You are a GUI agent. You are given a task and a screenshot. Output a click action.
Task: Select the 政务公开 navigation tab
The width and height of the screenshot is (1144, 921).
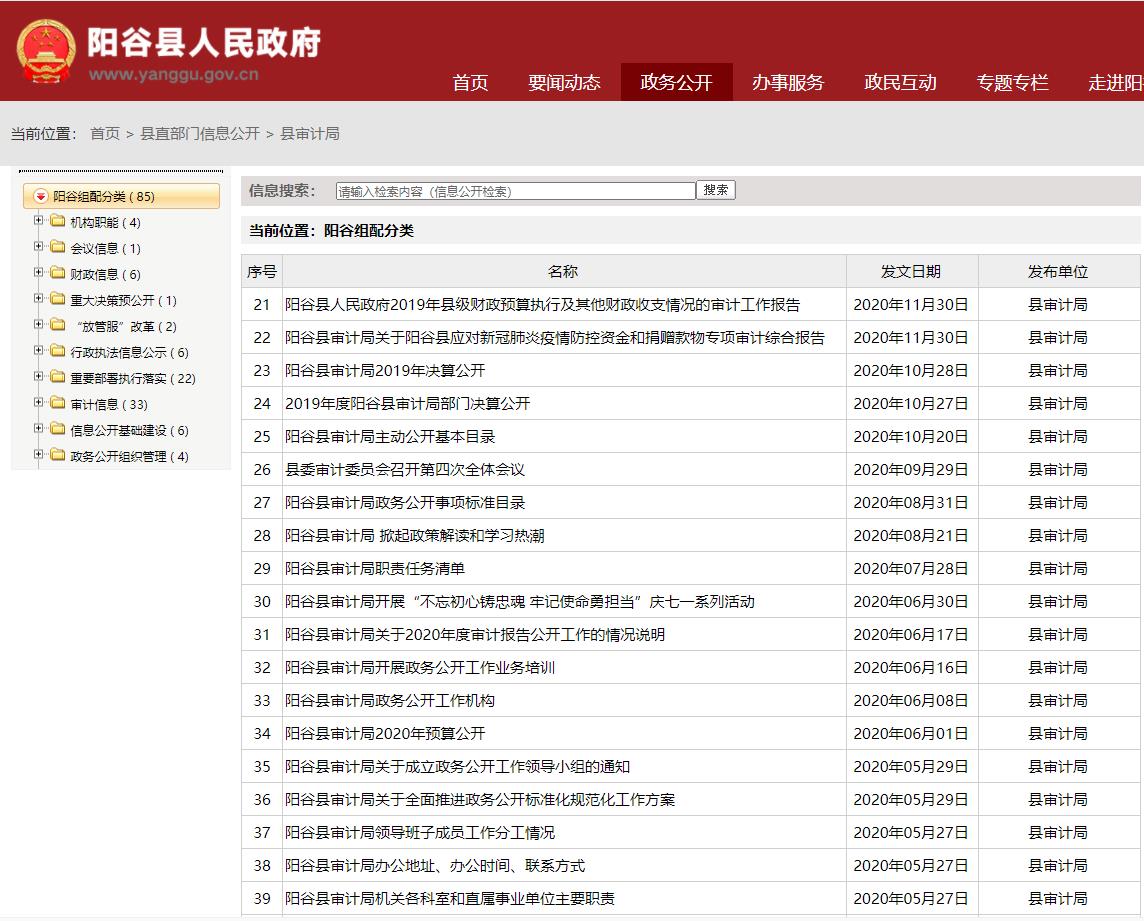coord(676,82)
